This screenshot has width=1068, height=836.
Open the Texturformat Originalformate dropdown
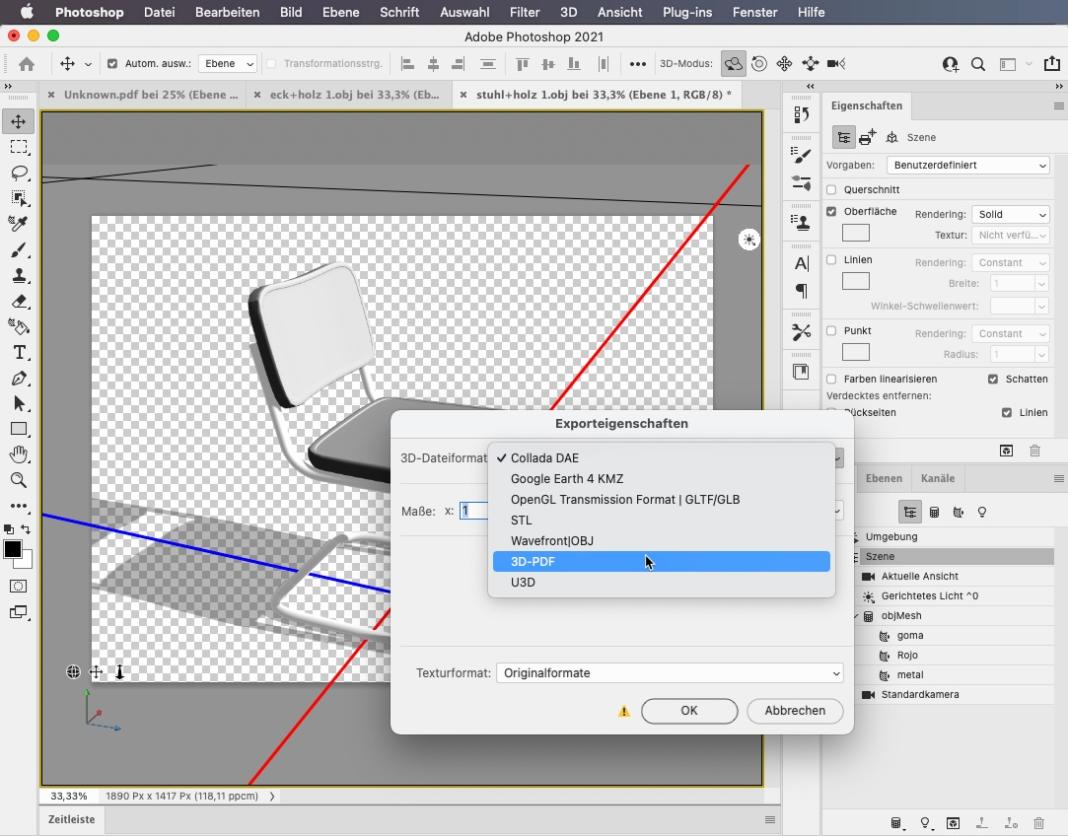pos(670,673)
